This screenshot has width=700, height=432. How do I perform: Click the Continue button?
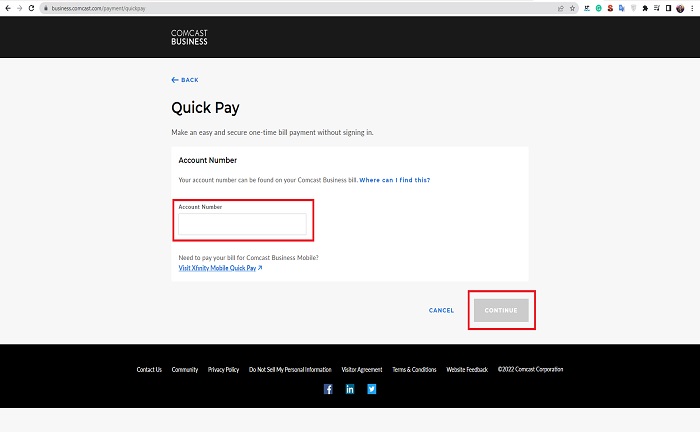[x=501, y=310]
